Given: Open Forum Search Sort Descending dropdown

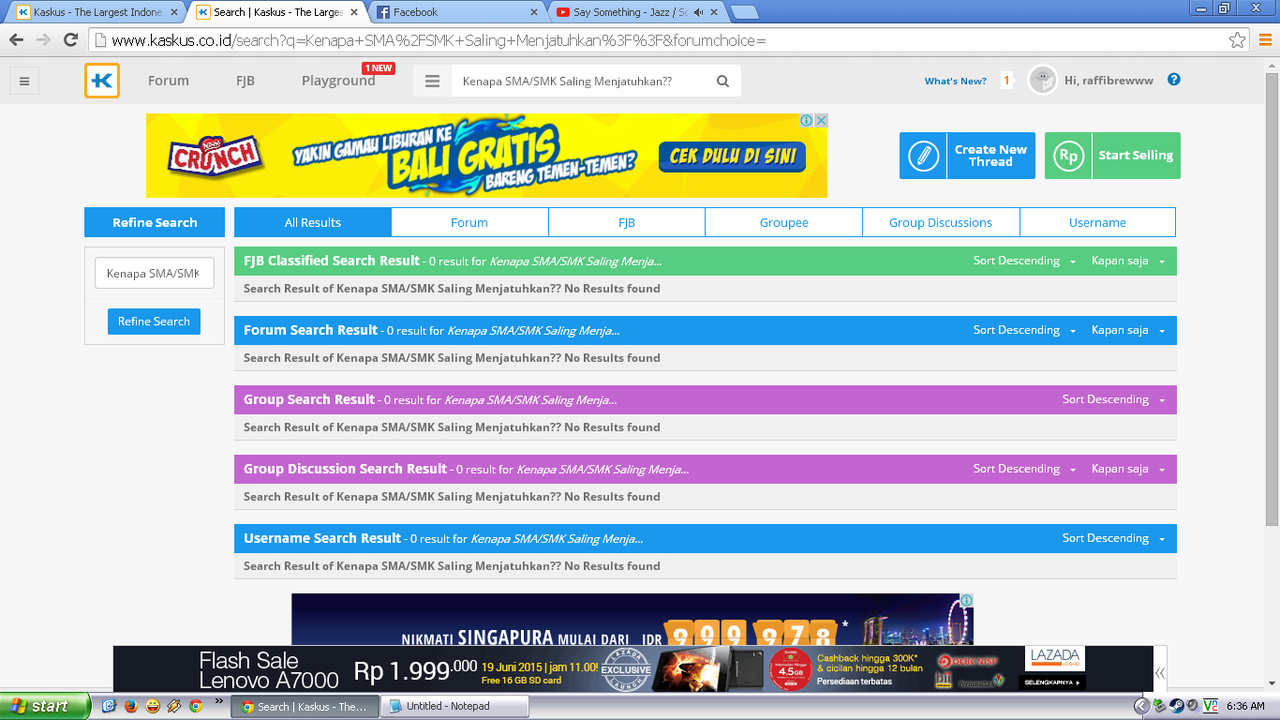Looking at the screenshot, I should (1024, 330).
